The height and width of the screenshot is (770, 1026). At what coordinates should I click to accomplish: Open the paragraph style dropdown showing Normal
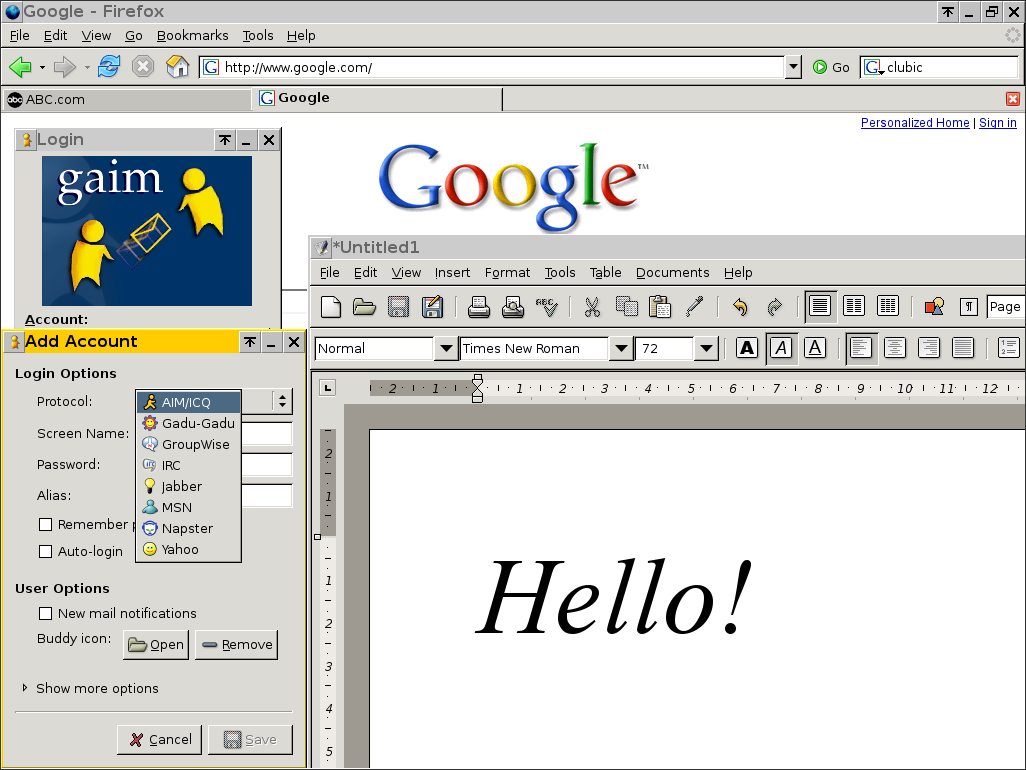446,349
